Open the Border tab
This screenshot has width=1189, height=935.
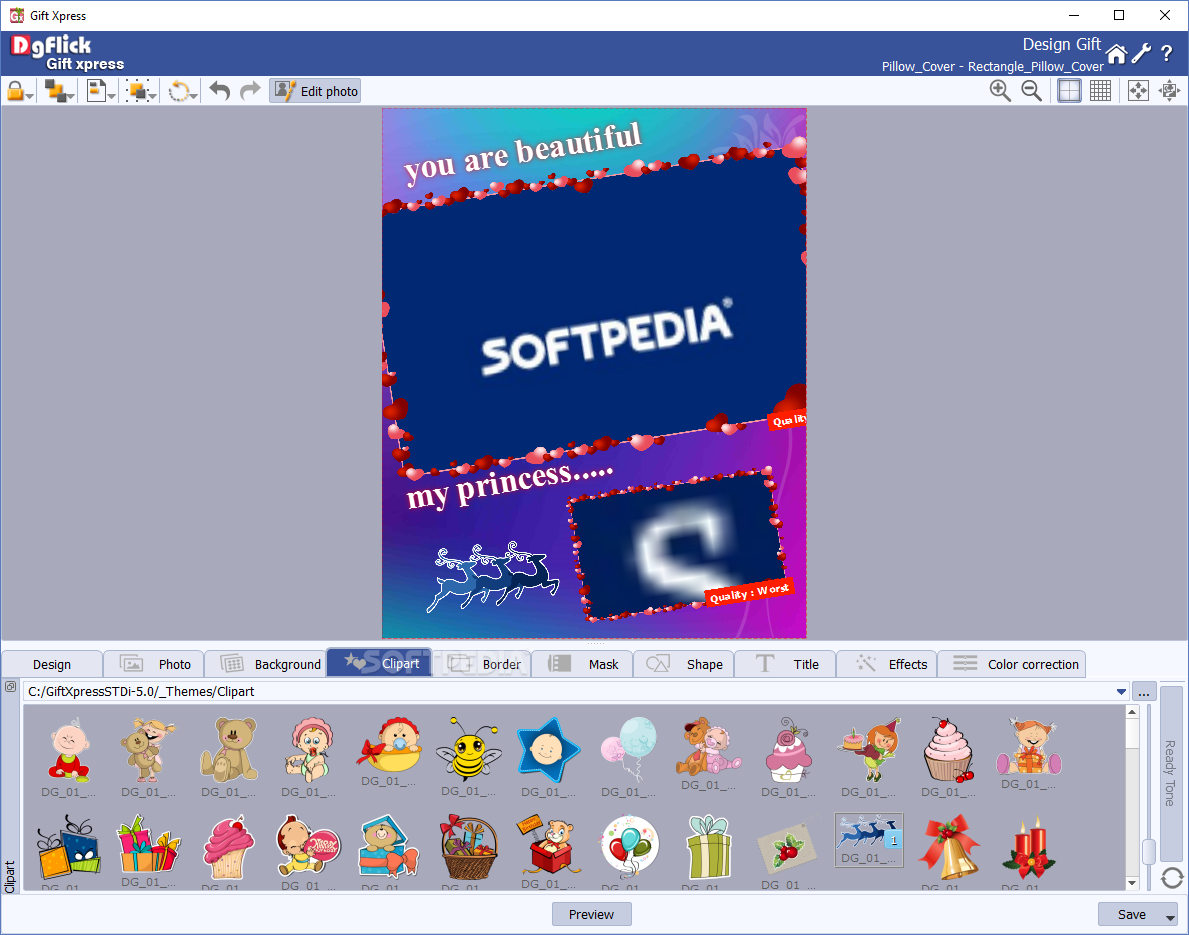point(482,664)
